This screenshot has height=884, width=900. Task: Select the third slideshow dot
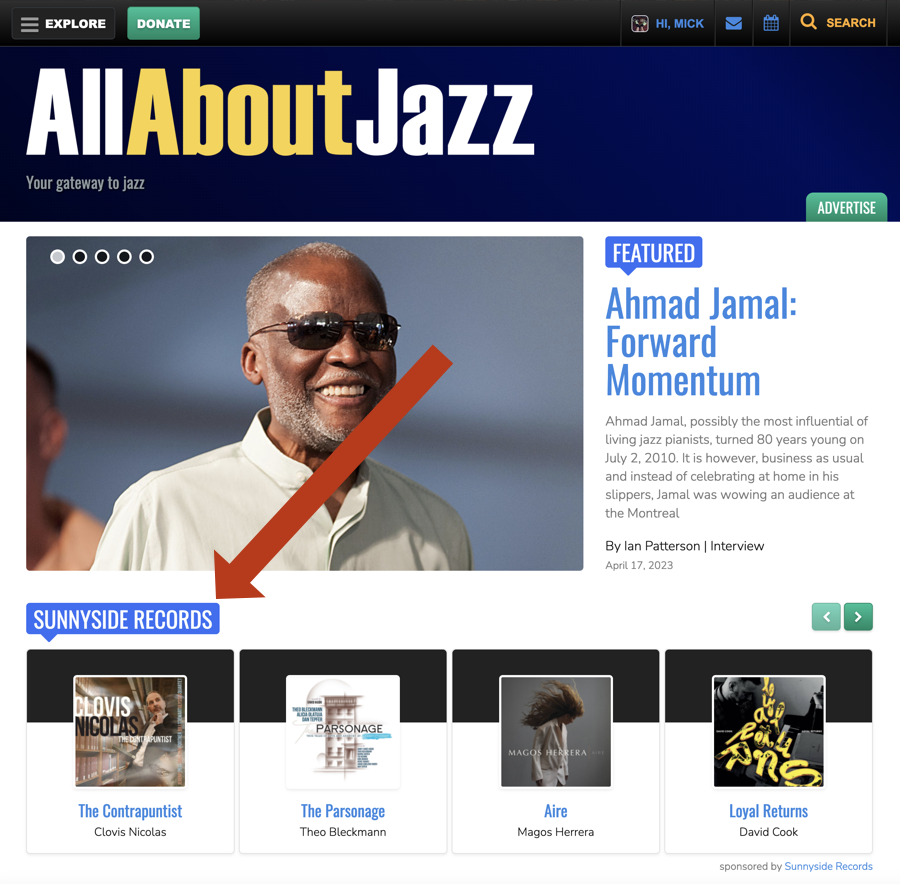click(x=102, y=257)
